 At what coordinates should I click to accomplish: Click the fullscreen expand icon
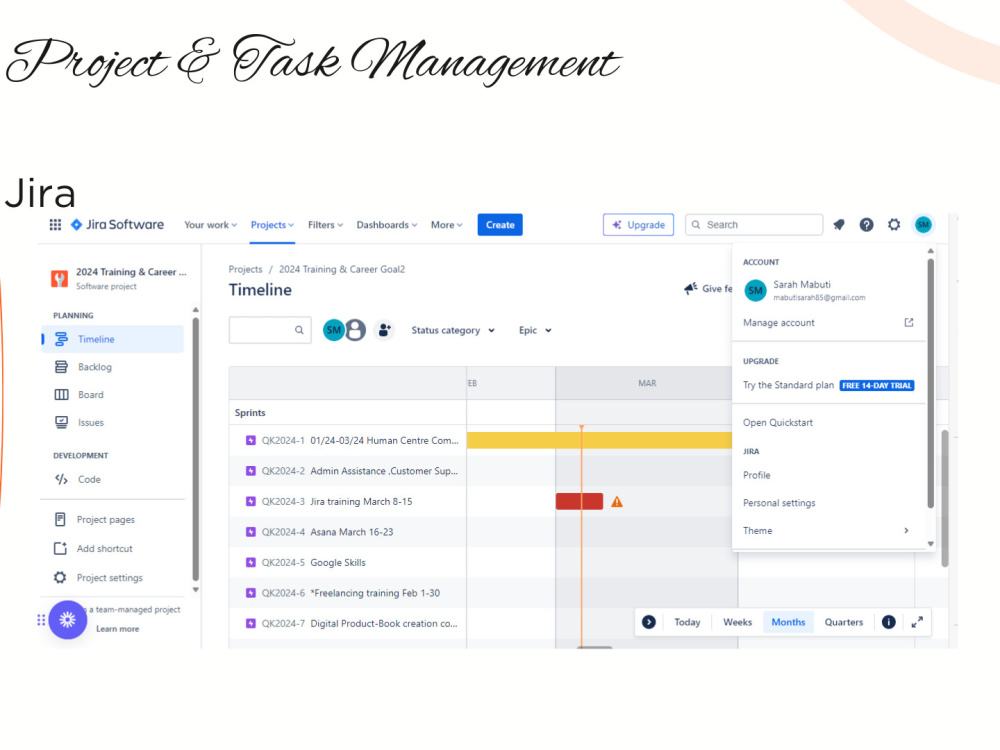(x=917, y=622)
